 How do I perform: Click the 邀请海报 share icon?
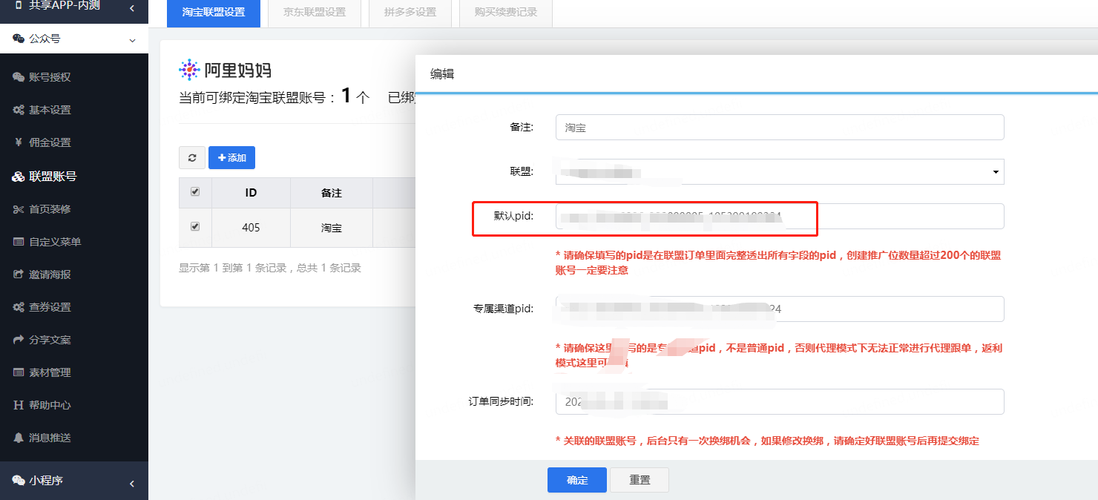18,275
